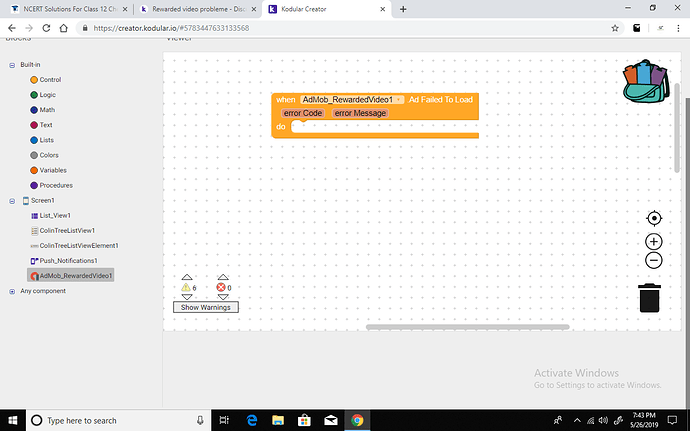Click the trash can icon
The width and height of the screenshot is (690, 431).
coord(650,298)
